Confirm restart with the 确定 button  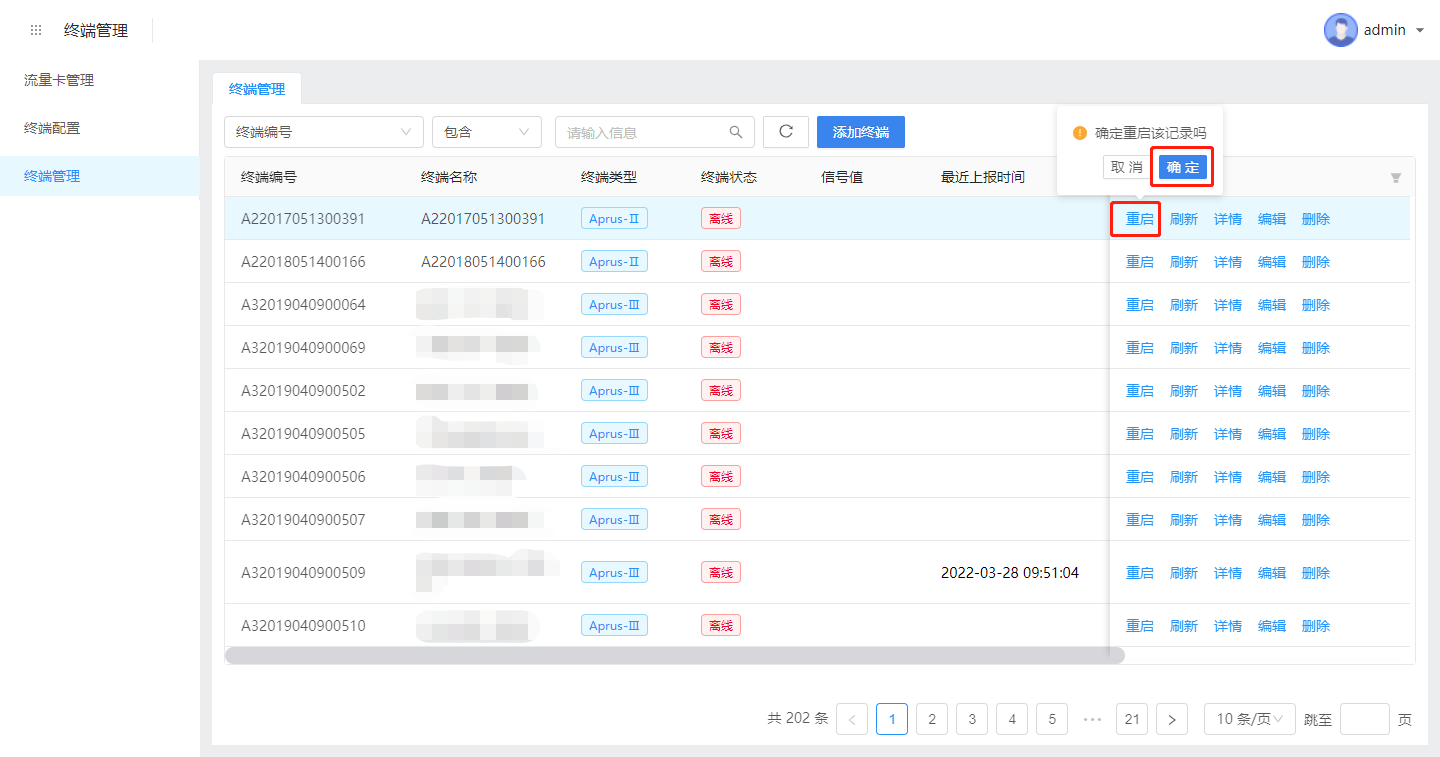coord(1182,168)
